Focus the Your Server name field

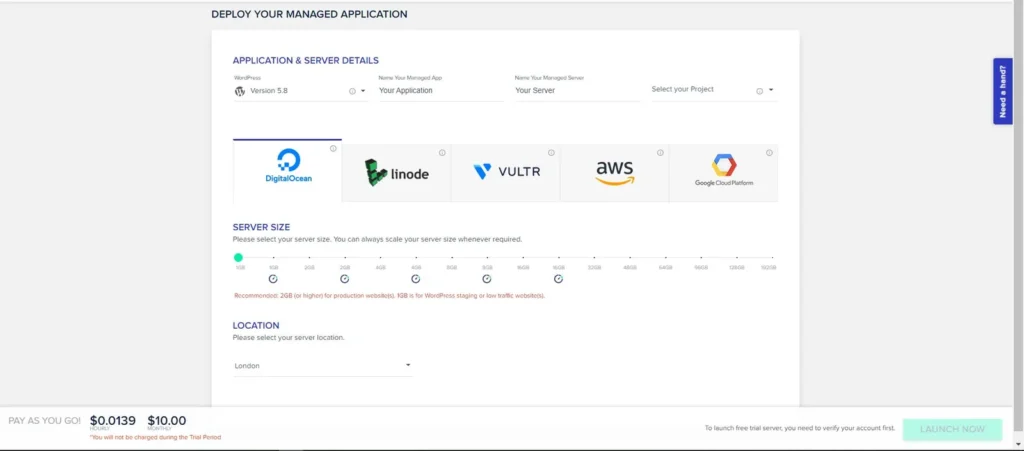point(577,91)
